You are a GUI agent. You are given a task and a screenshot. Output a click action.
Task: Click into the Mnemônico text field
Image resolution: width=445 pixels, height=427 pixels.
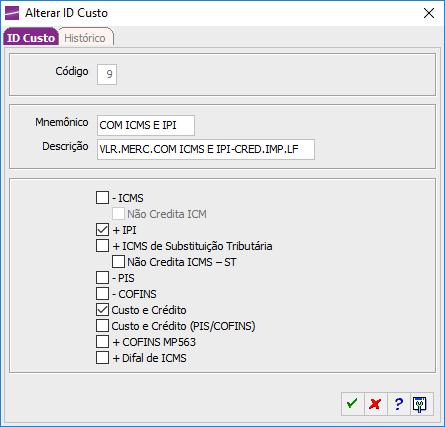click(146, 125)
